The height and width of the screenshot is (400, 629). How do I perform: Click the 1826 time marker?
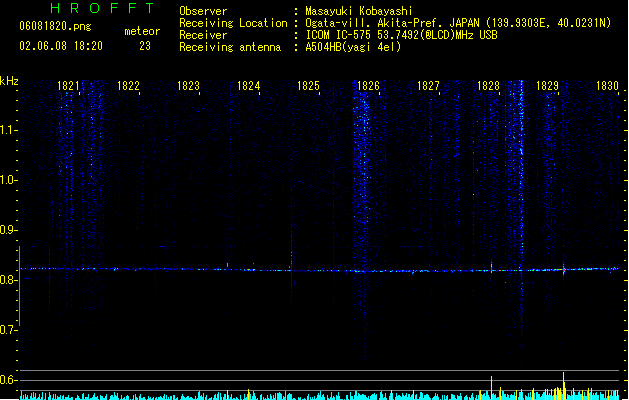click(368, 86)
